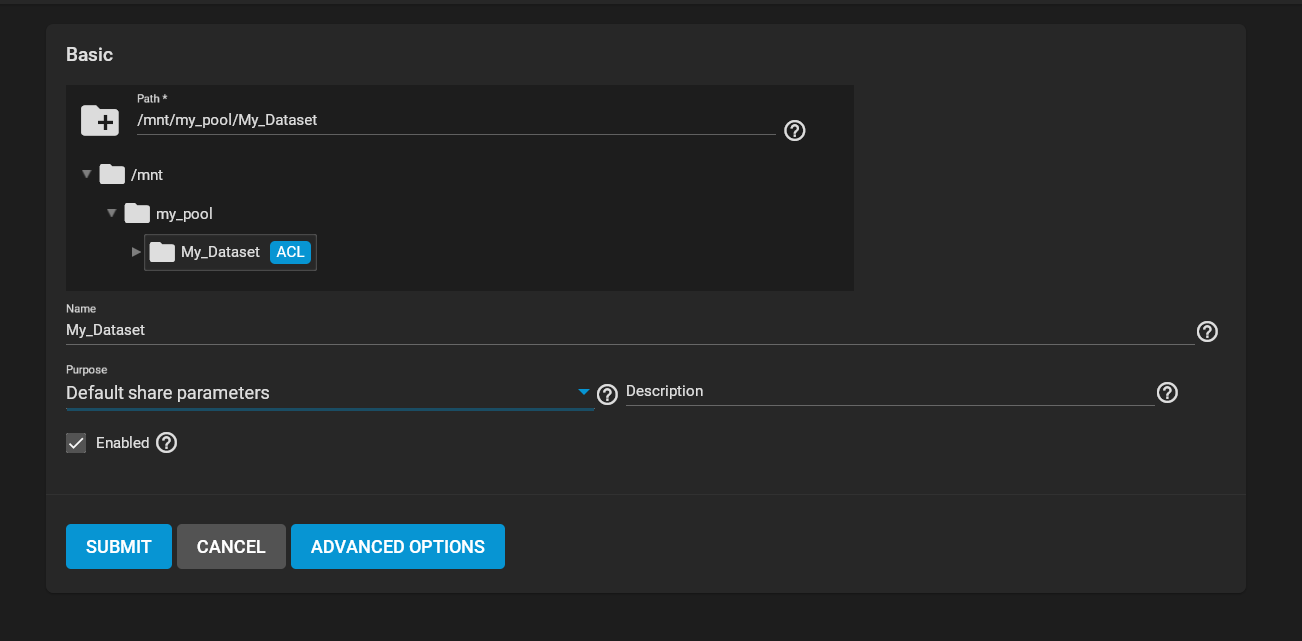The height and width of the screenshot is (641, 1302).
Task: Click the create new folder icon
Action: (99, 121)
